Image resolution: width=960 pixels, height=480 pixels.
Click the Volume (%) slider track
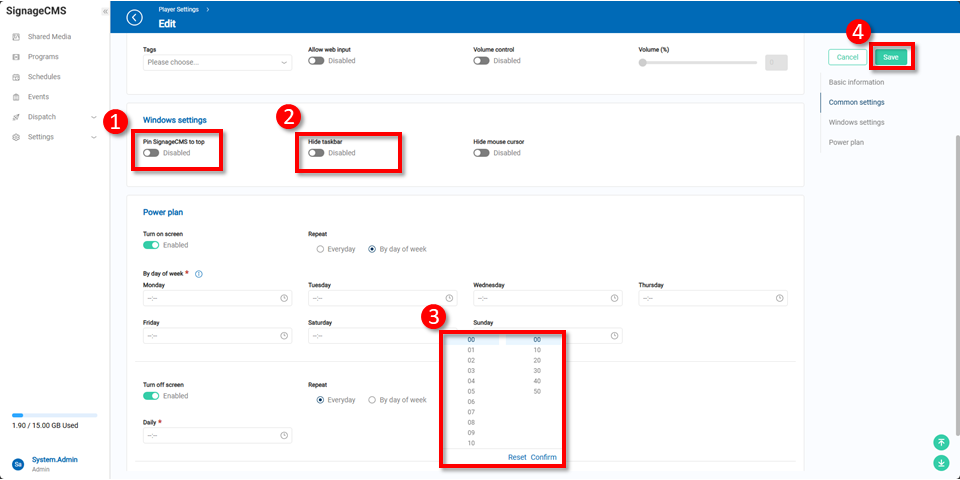(x=698, y=62)
